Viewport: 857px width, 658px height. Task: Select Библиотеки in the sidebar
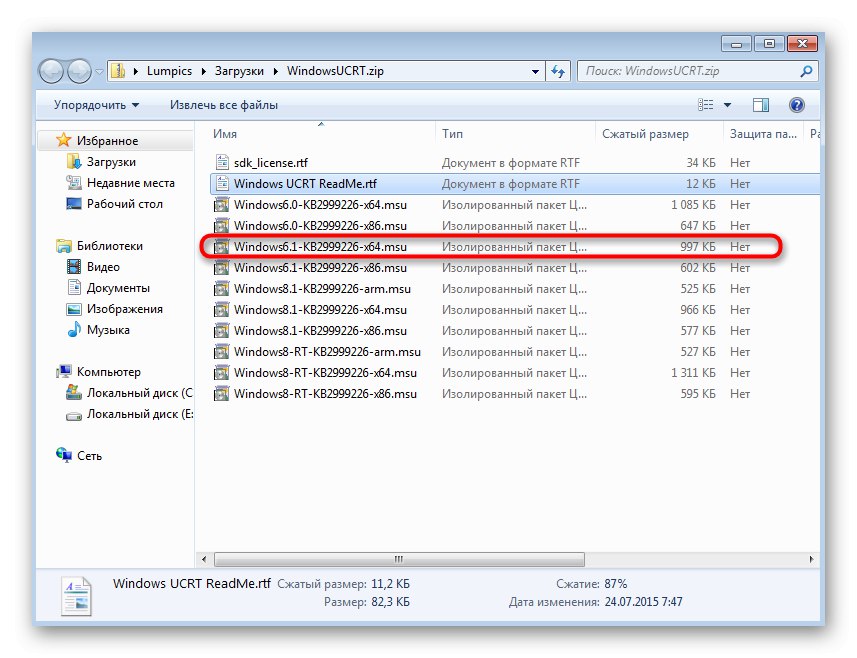coord(109,246)
